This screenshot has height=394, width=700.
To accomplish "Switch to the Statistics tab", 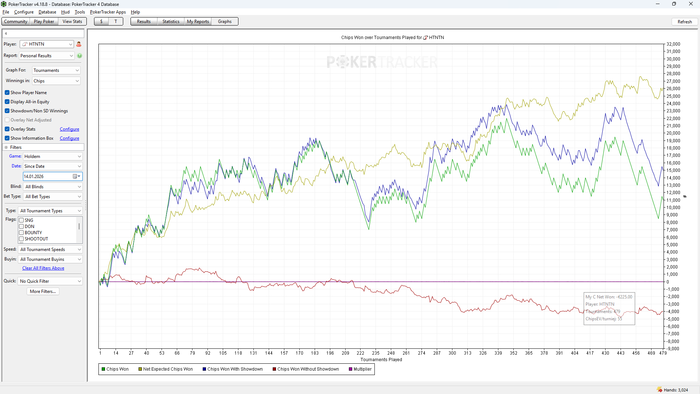I will pyautogui.click(x=171, y=21).
